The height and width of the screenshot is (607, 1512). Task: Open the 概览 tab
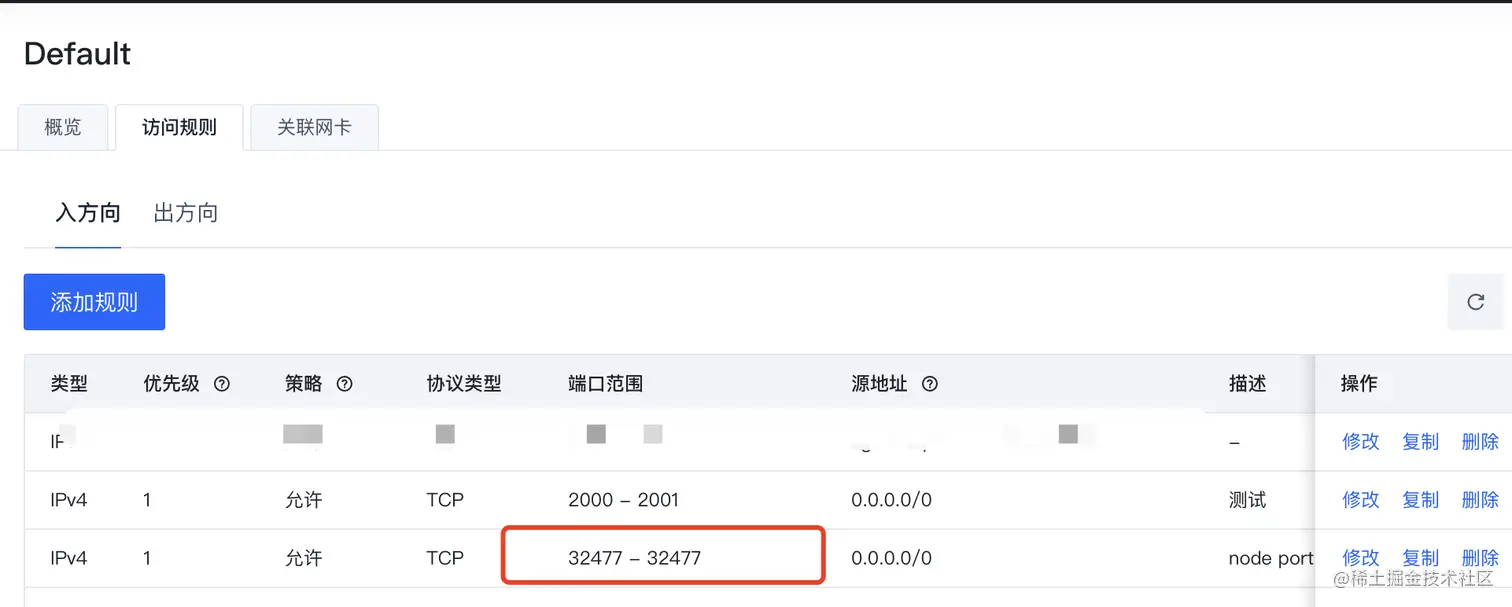coord(63,127)
